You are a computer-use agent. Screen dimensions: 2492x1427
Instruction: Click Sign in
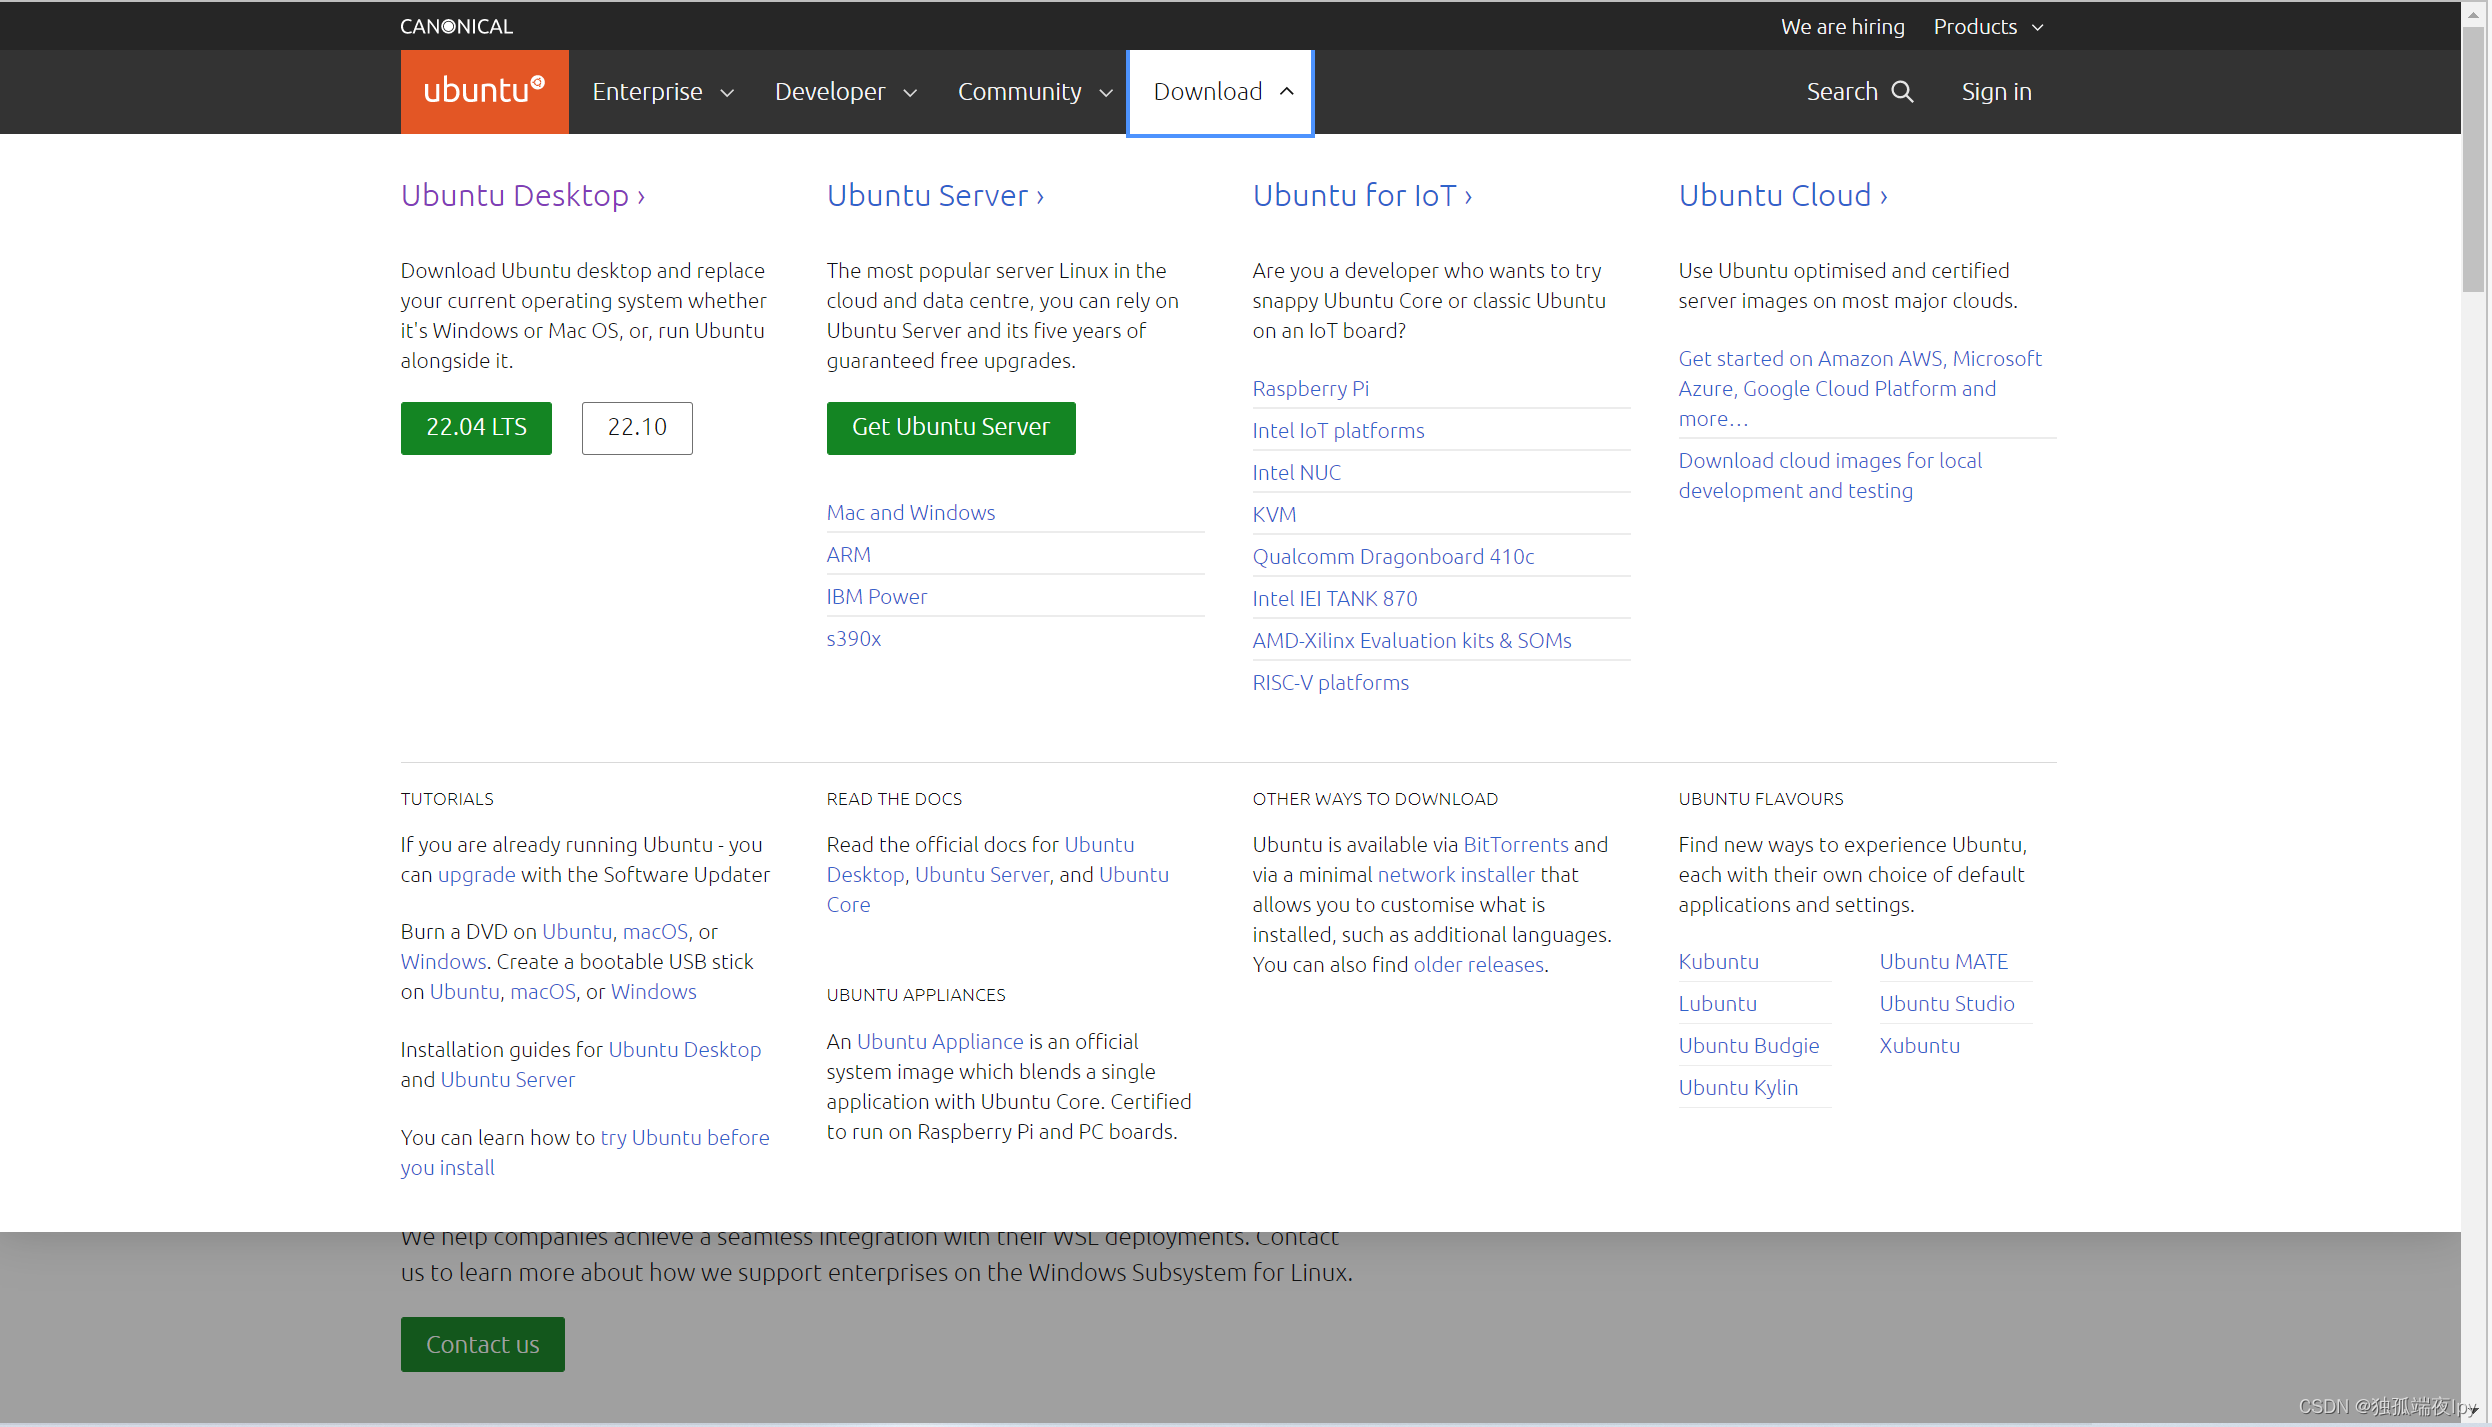(1996, 92)
